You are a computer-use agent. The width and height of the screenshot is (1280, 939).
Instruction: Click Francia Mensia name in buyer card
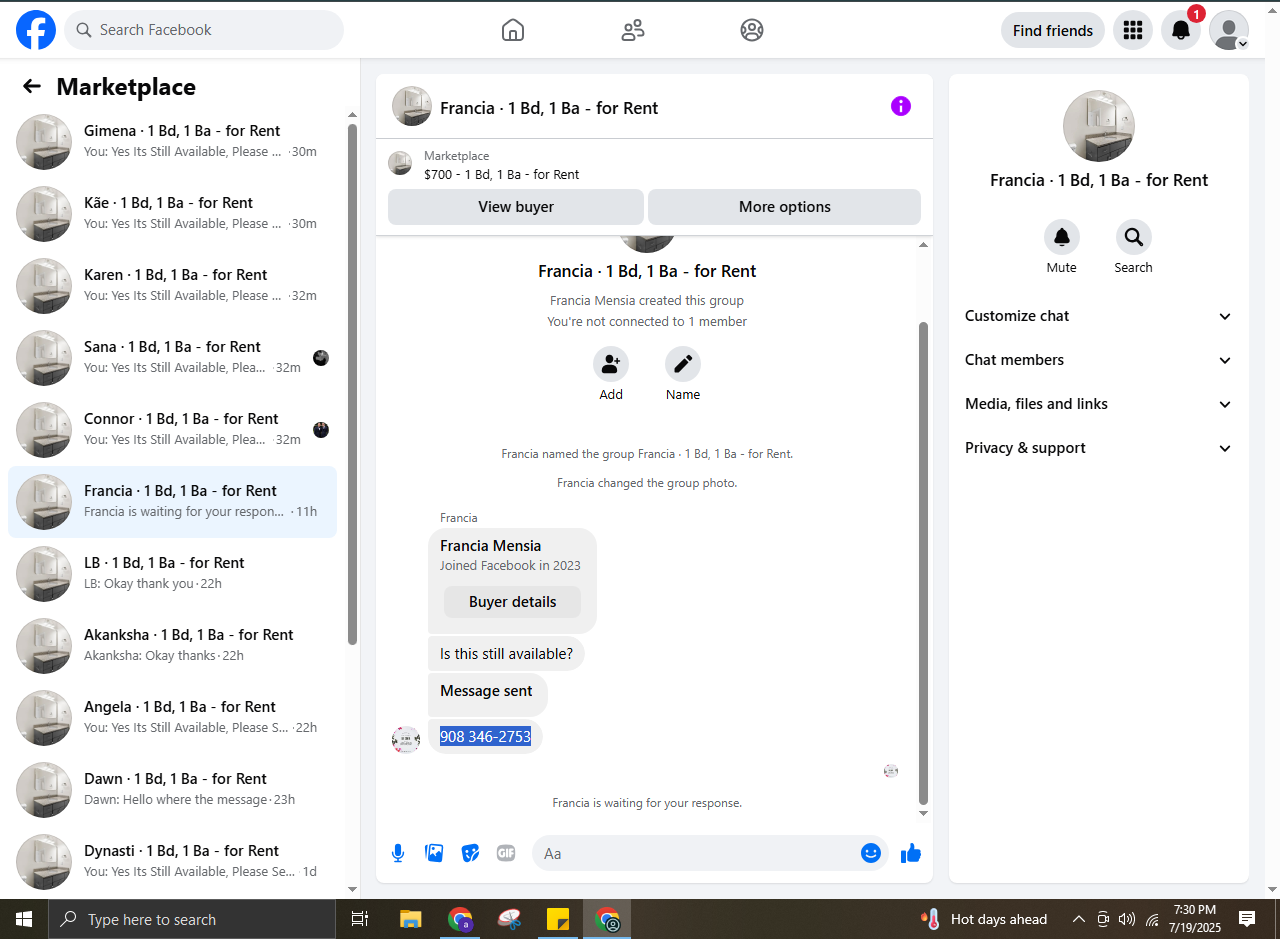point(490,546)
